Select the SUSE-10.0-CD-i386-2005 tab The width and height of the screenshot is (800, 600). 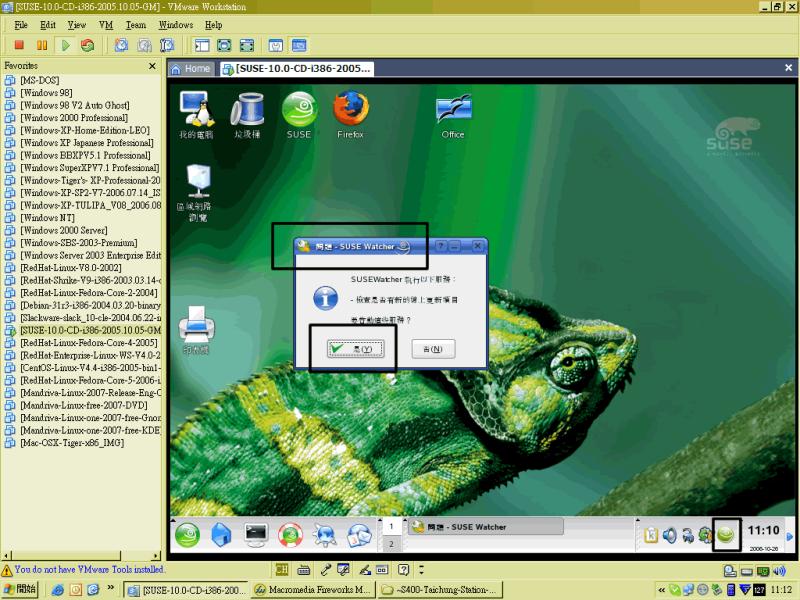tap(297, 69)
